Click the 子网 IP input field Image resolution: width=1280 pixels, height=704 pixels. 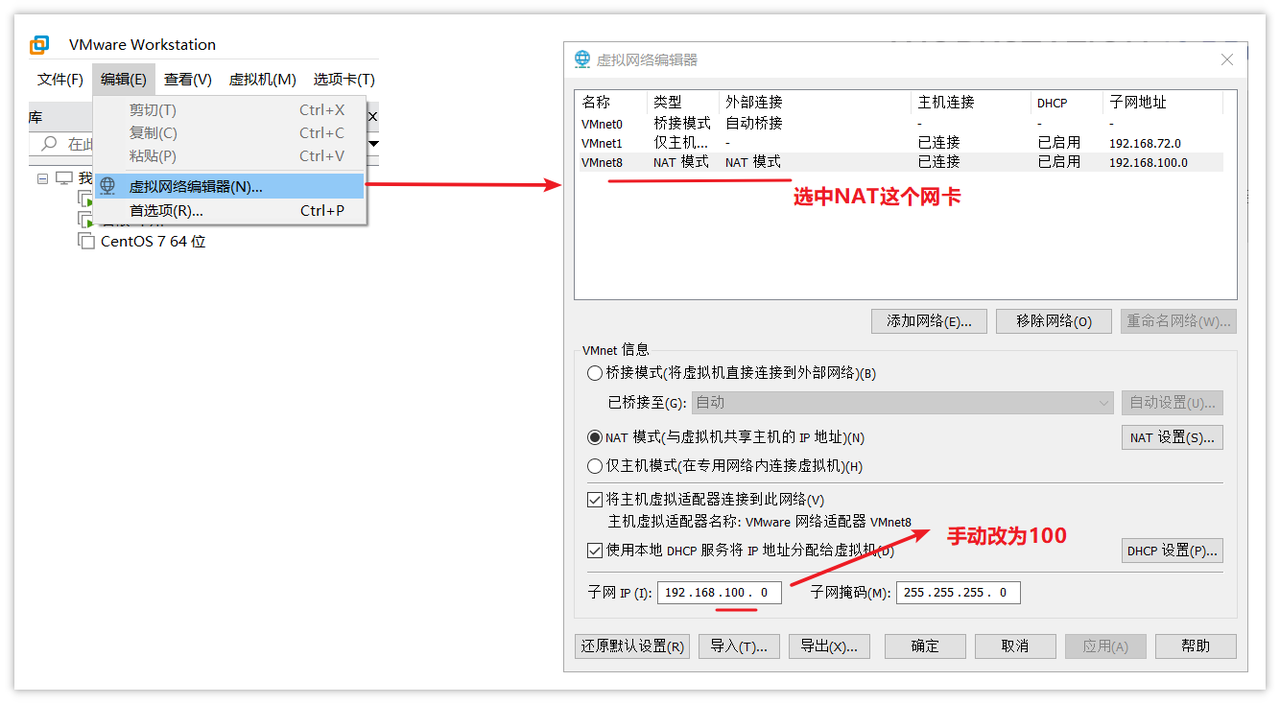pos(719,592)
